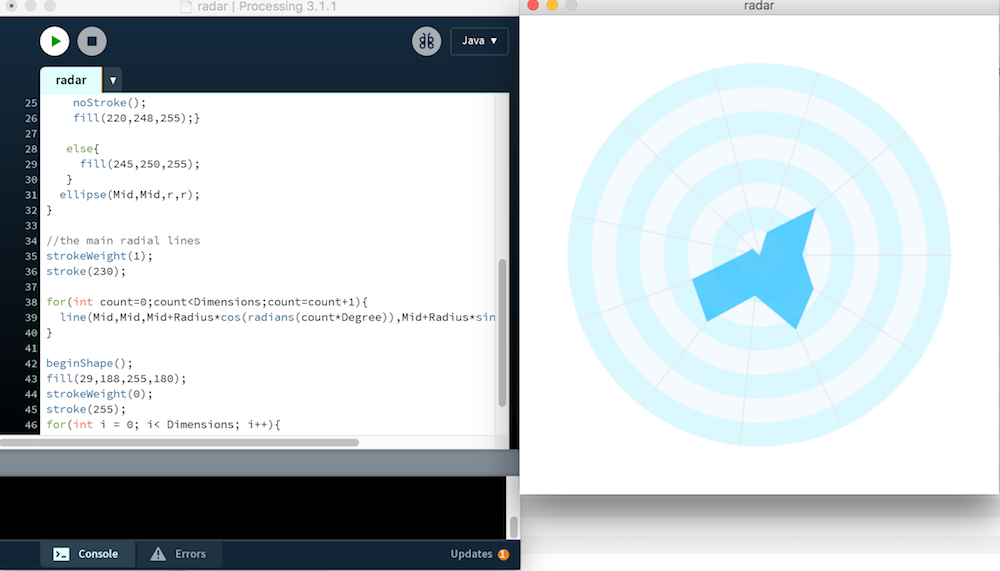Click the radar sketch window title bar

[760, 6]
